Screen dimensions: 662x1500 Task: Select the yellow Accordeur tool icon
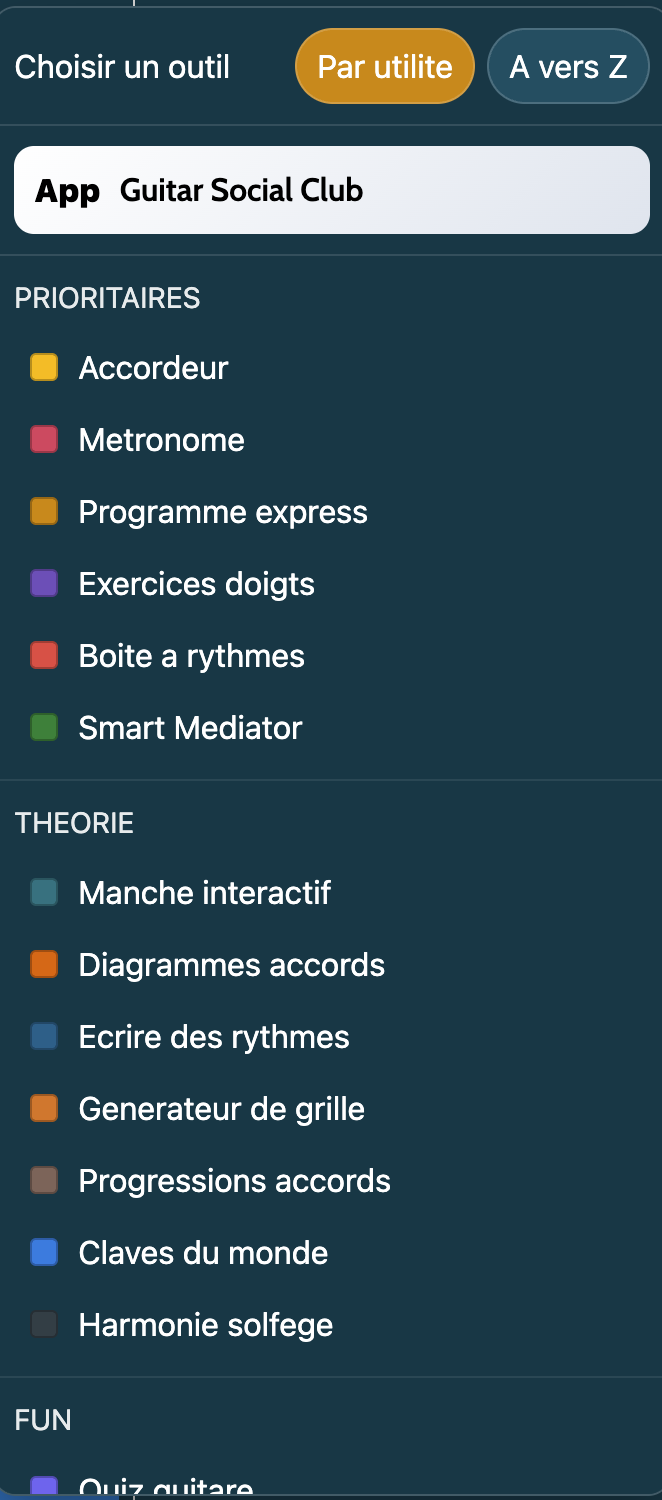[44, 367]
